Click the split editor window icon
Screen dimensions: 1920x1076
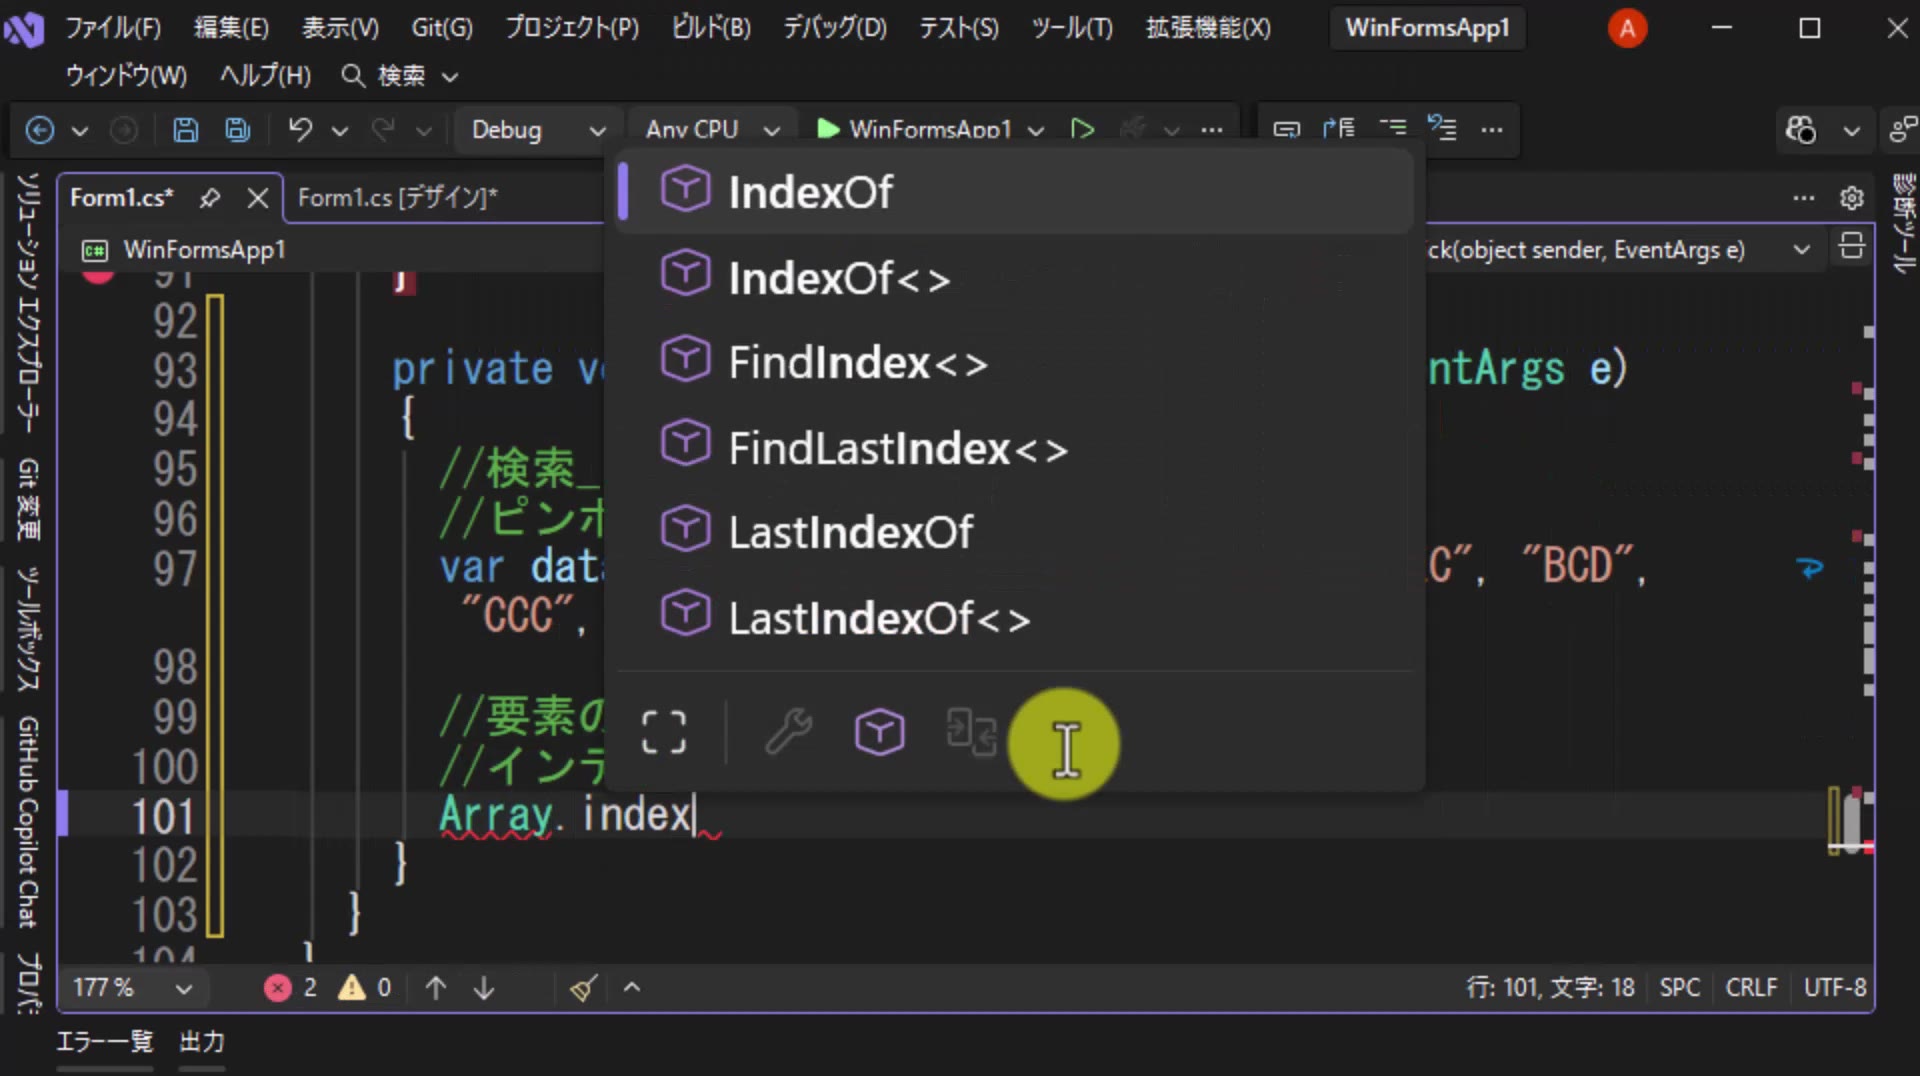[1851, 247]
